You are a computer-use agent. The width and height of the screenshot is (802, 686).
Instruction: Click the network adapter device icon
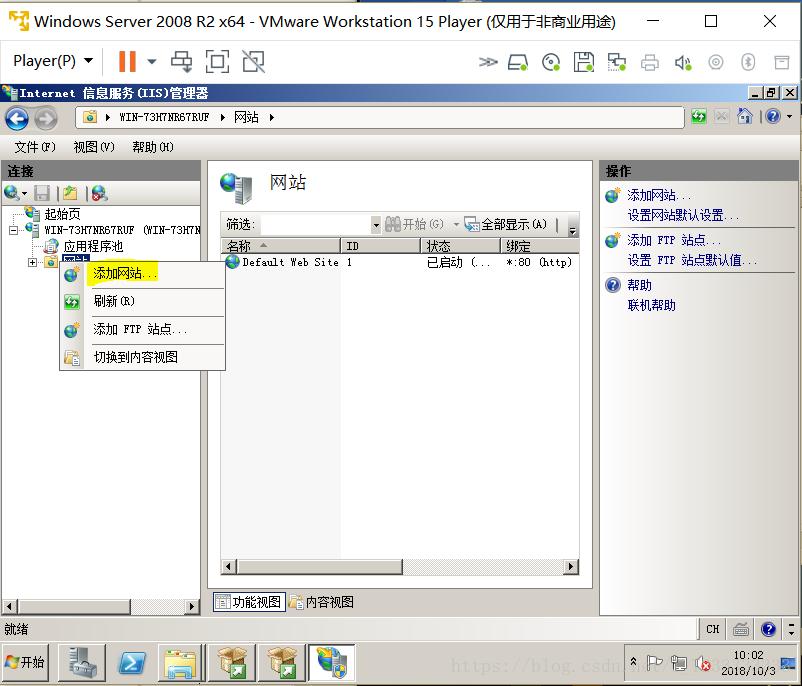click(x=616, y=62)
